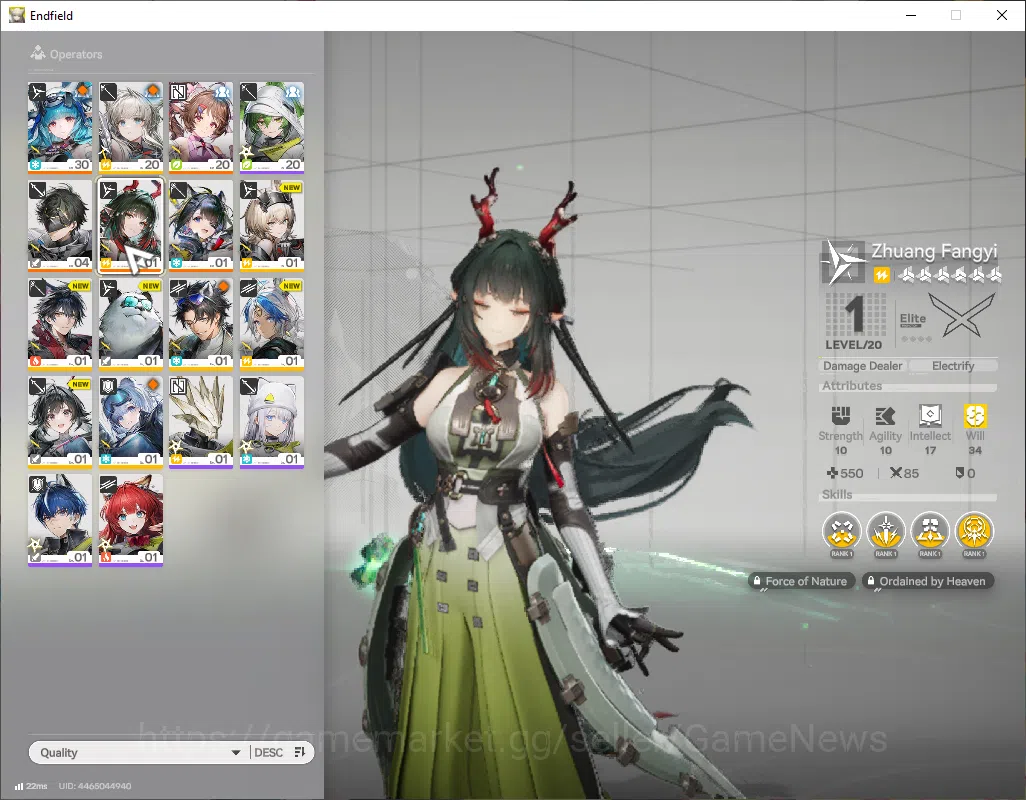Viewport: 1026px width, 800px height.
Task: Select the blonde bunny-eared operator marked NEW
Action: [x=272, y=225]
